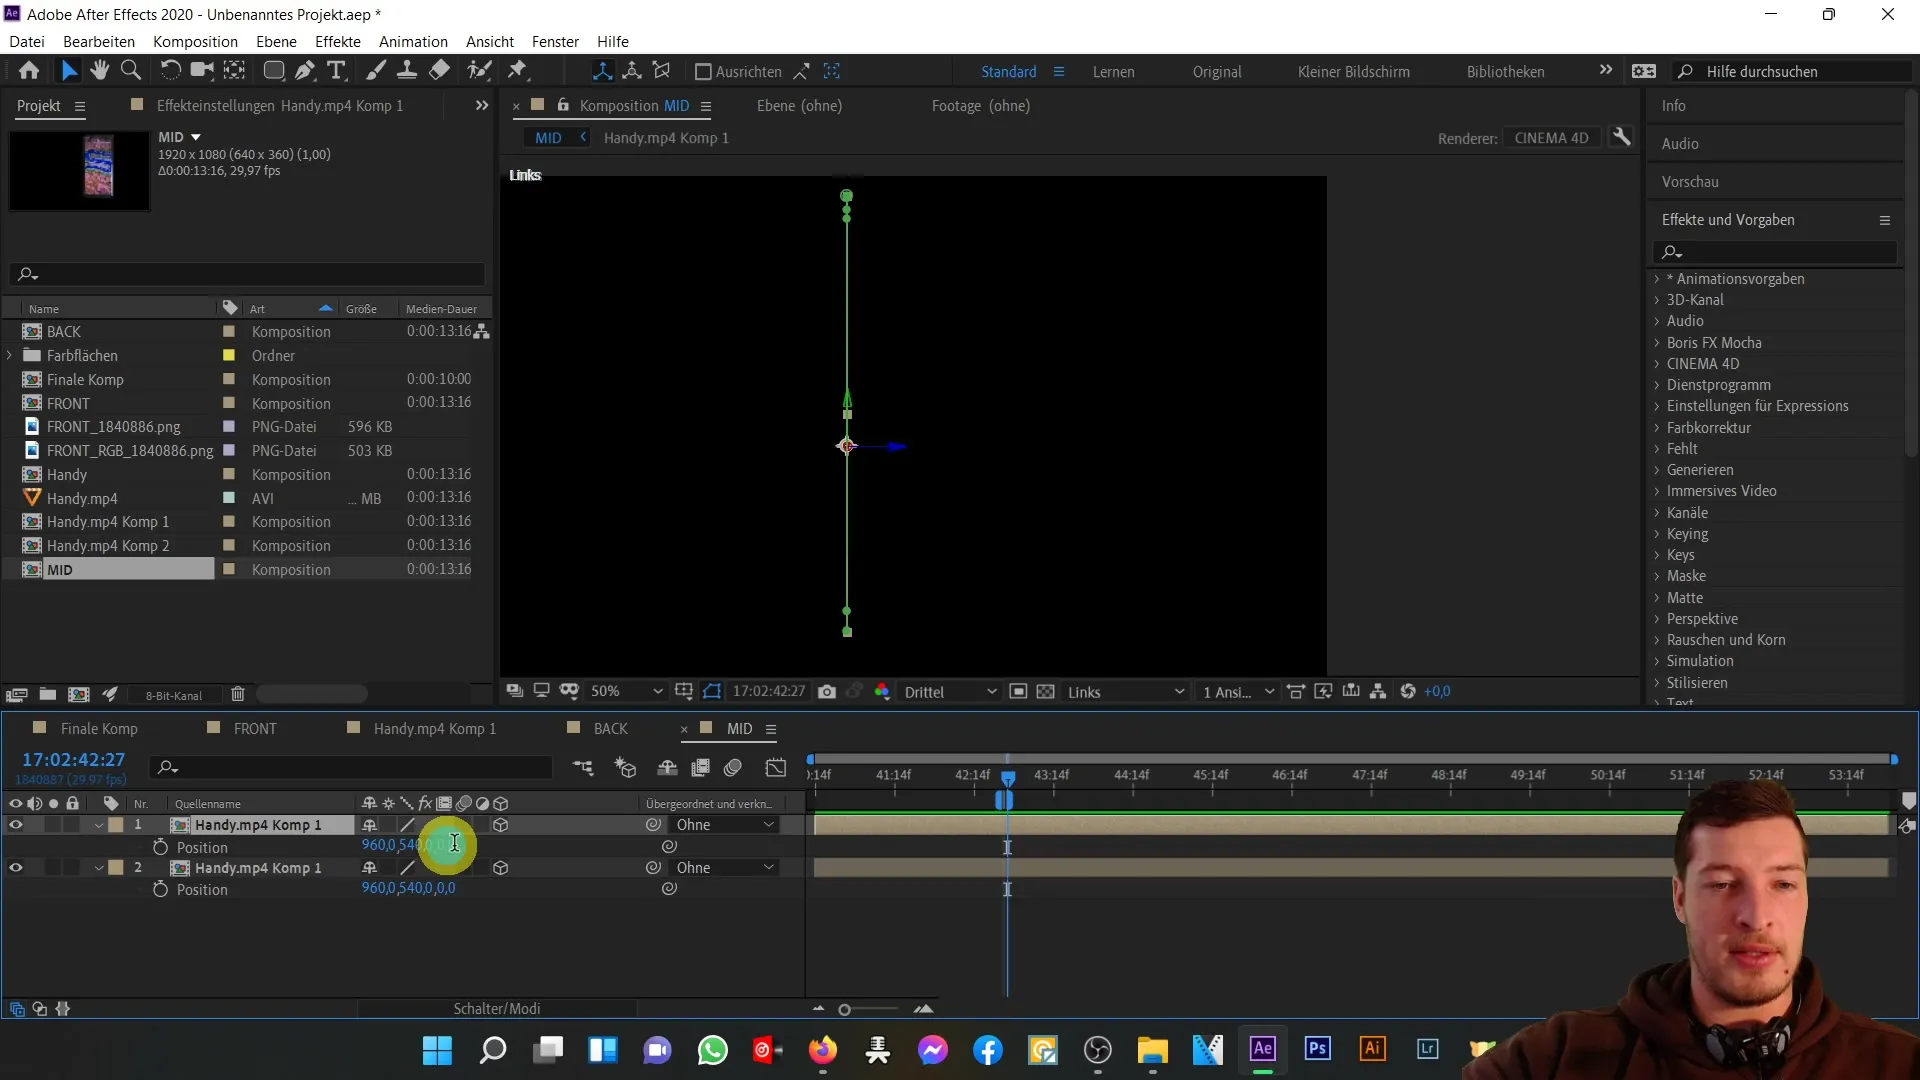Click the MID composition tab in timeline
Image resolution: width=1920 pixels, height=1080 pixels.
click(738, 728)
